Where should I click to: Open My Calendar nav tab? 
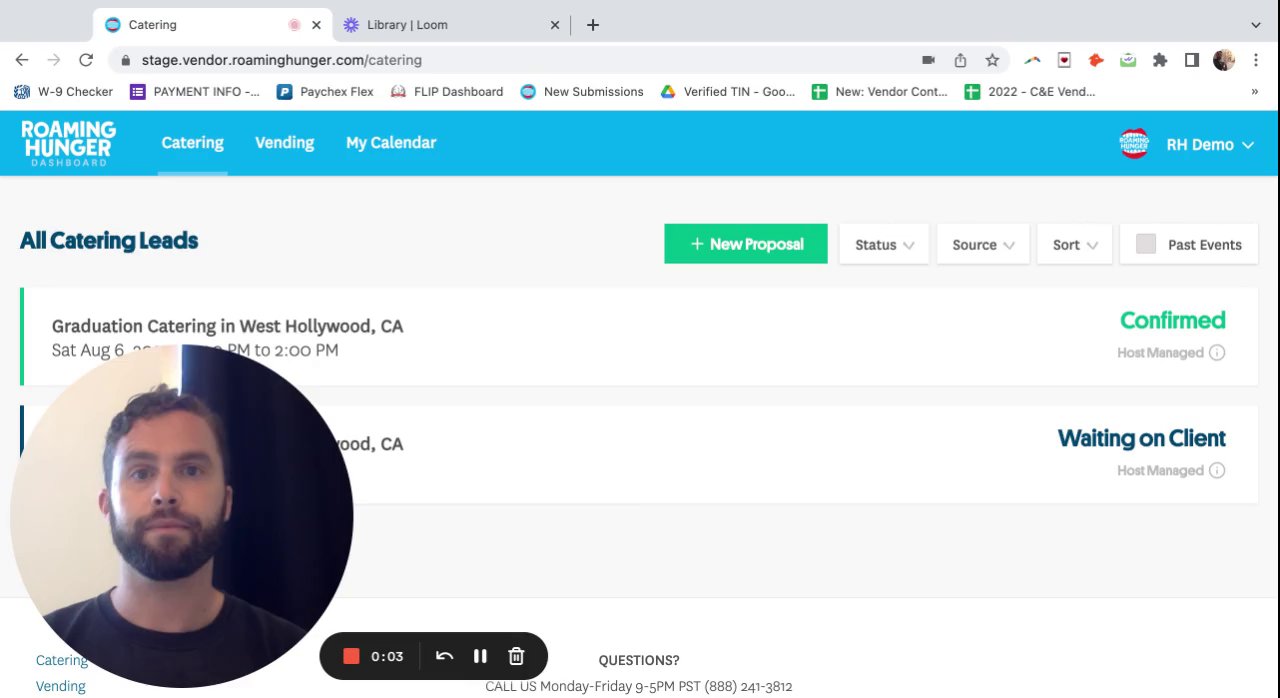(x=391, y=143)
